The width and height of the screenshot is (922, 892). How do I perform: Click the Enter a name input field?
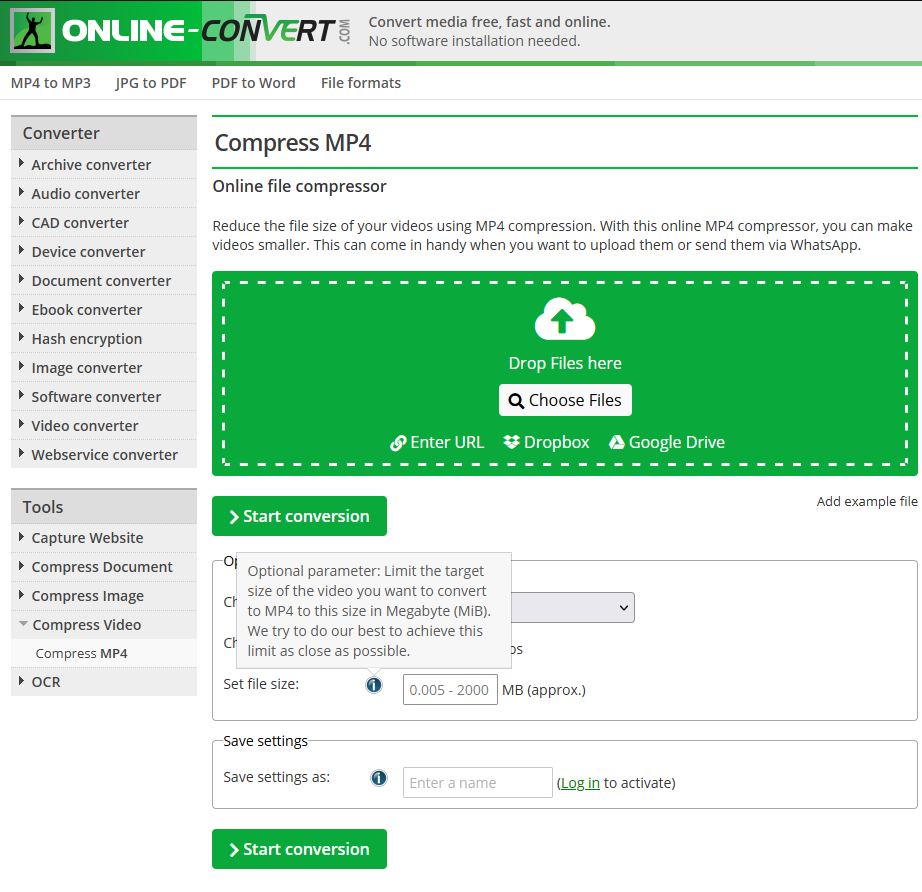(477, 783)
